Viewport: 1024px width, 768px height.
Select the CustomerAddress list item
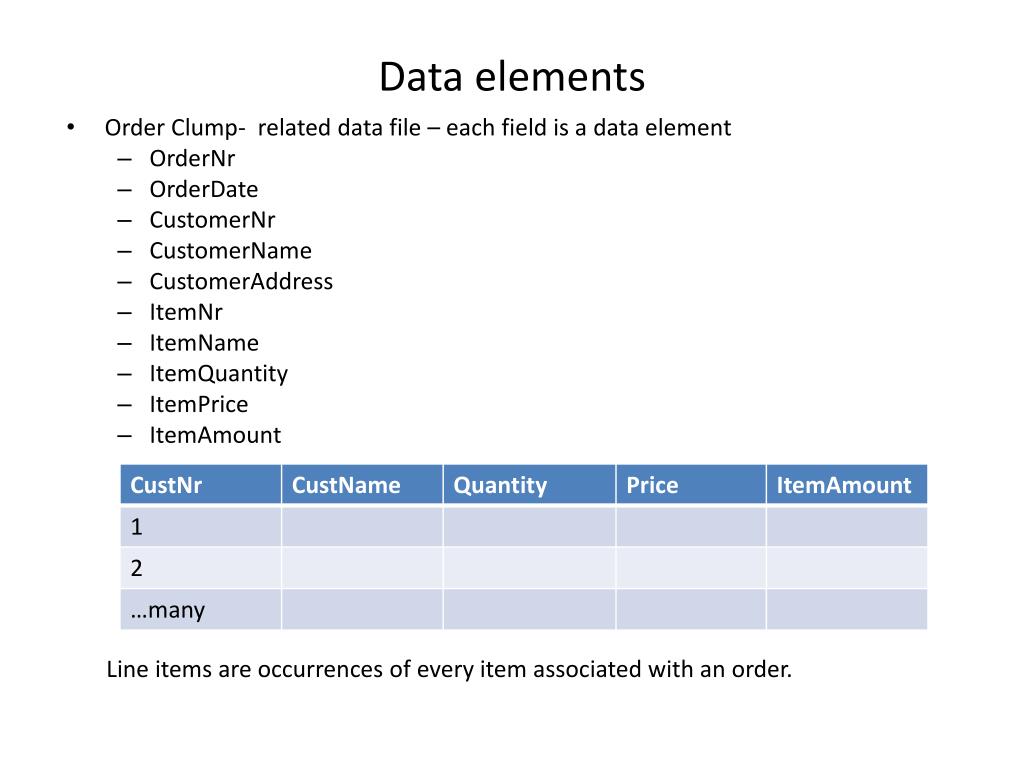[x=241, y=281]
